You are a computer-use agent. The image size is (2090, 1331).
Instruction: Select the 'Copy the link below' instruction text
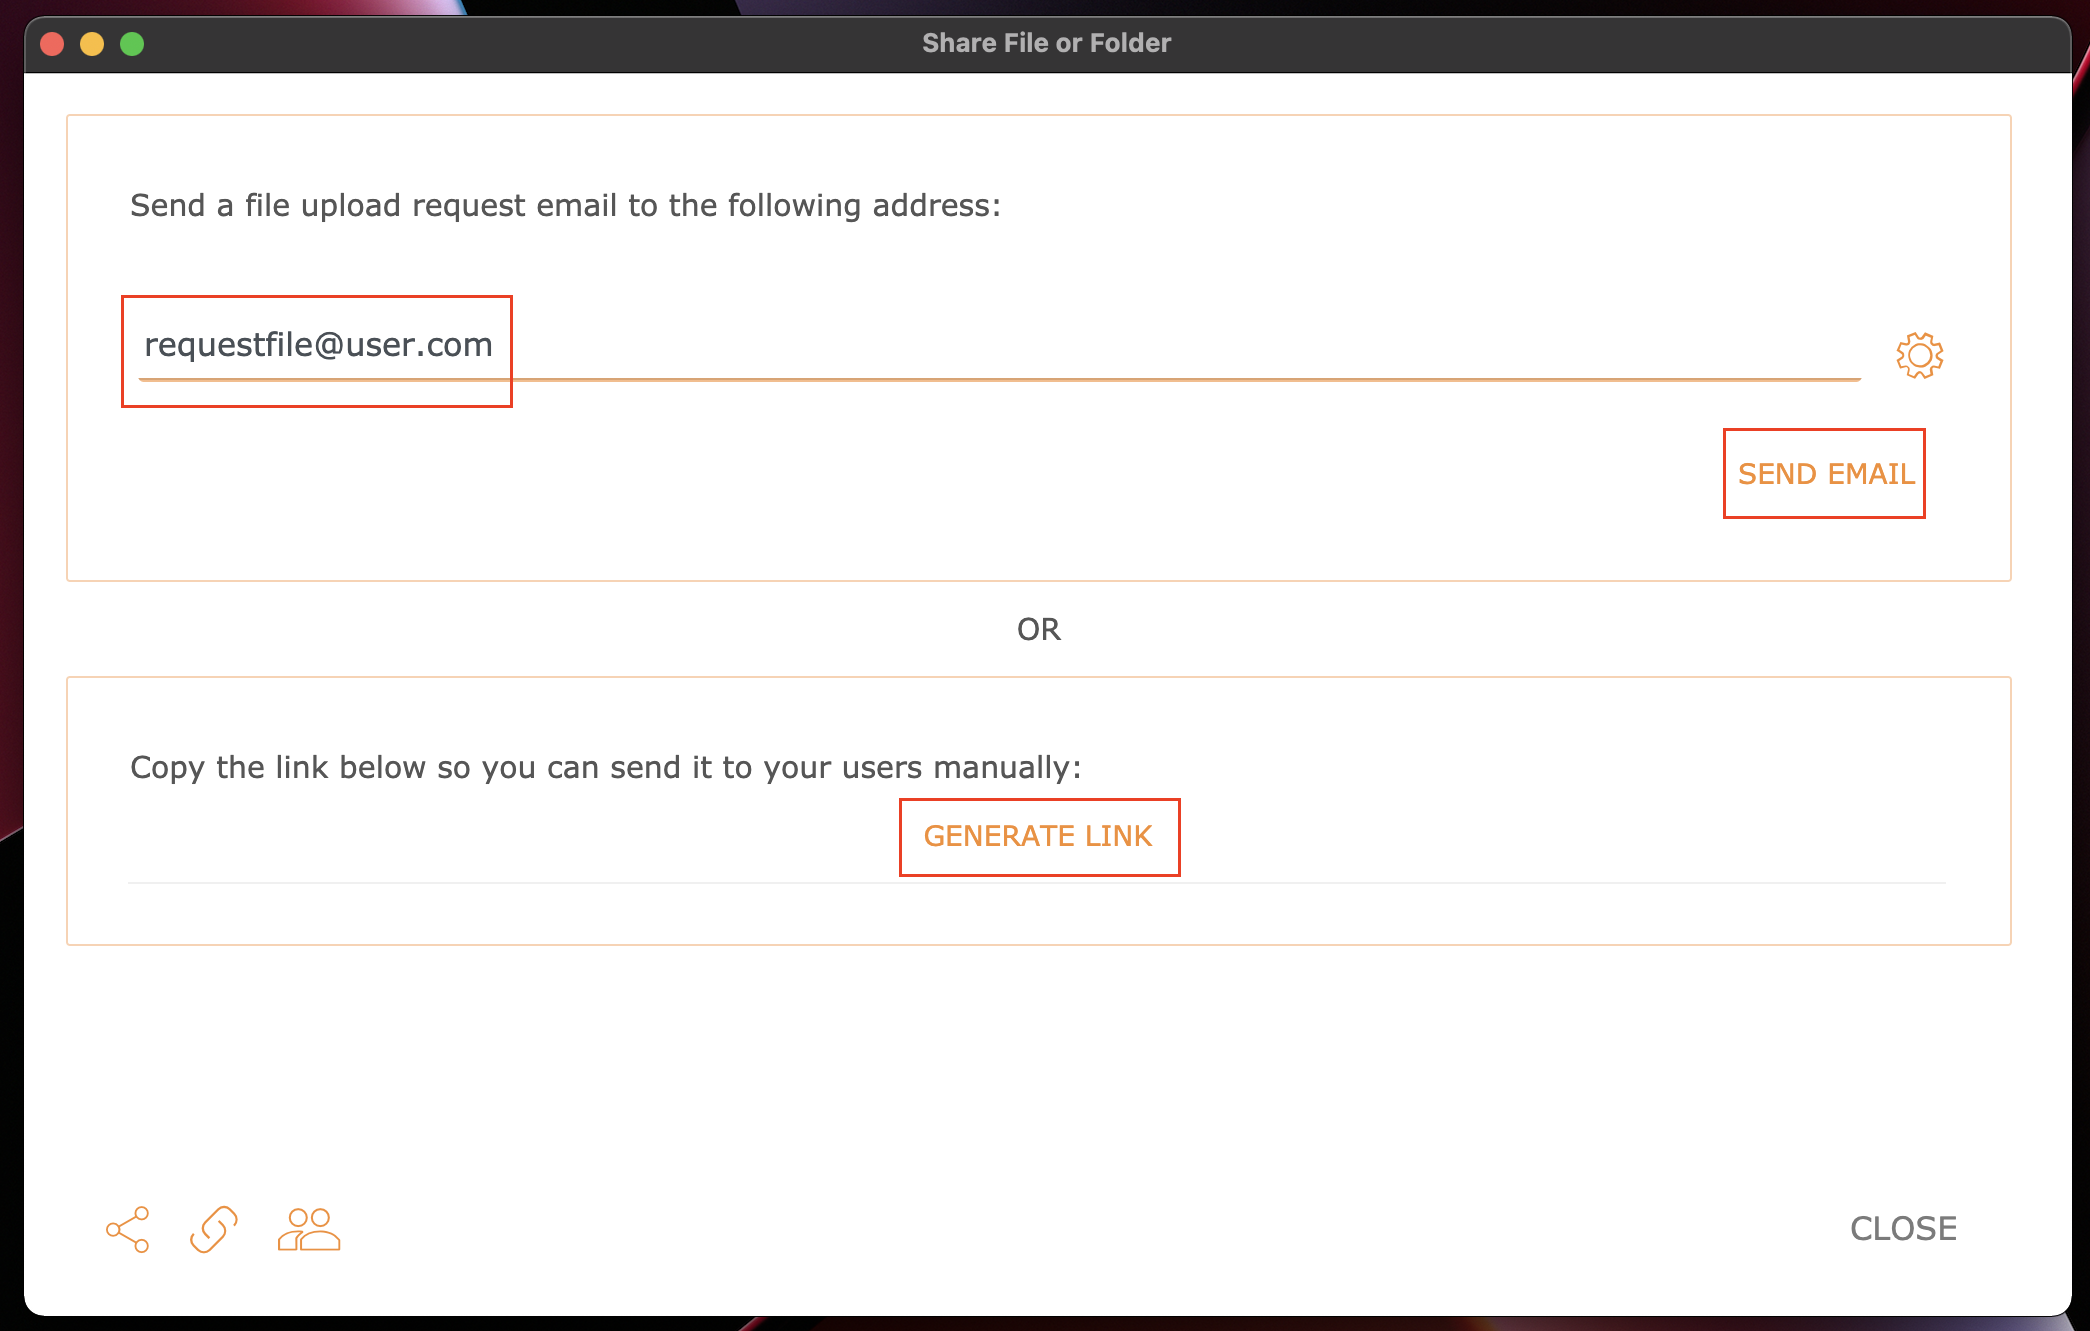pyautogui.click(x=606, y=768)
